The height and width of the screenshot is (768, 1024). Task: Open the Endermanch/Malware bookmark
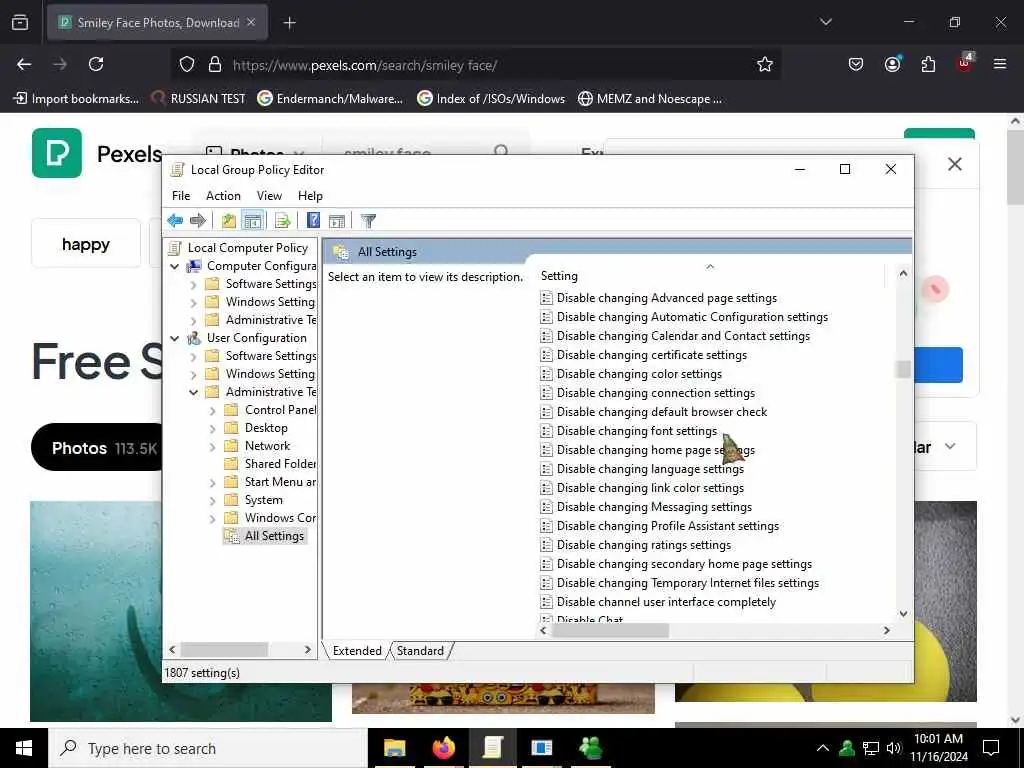[x=330, y=99]
